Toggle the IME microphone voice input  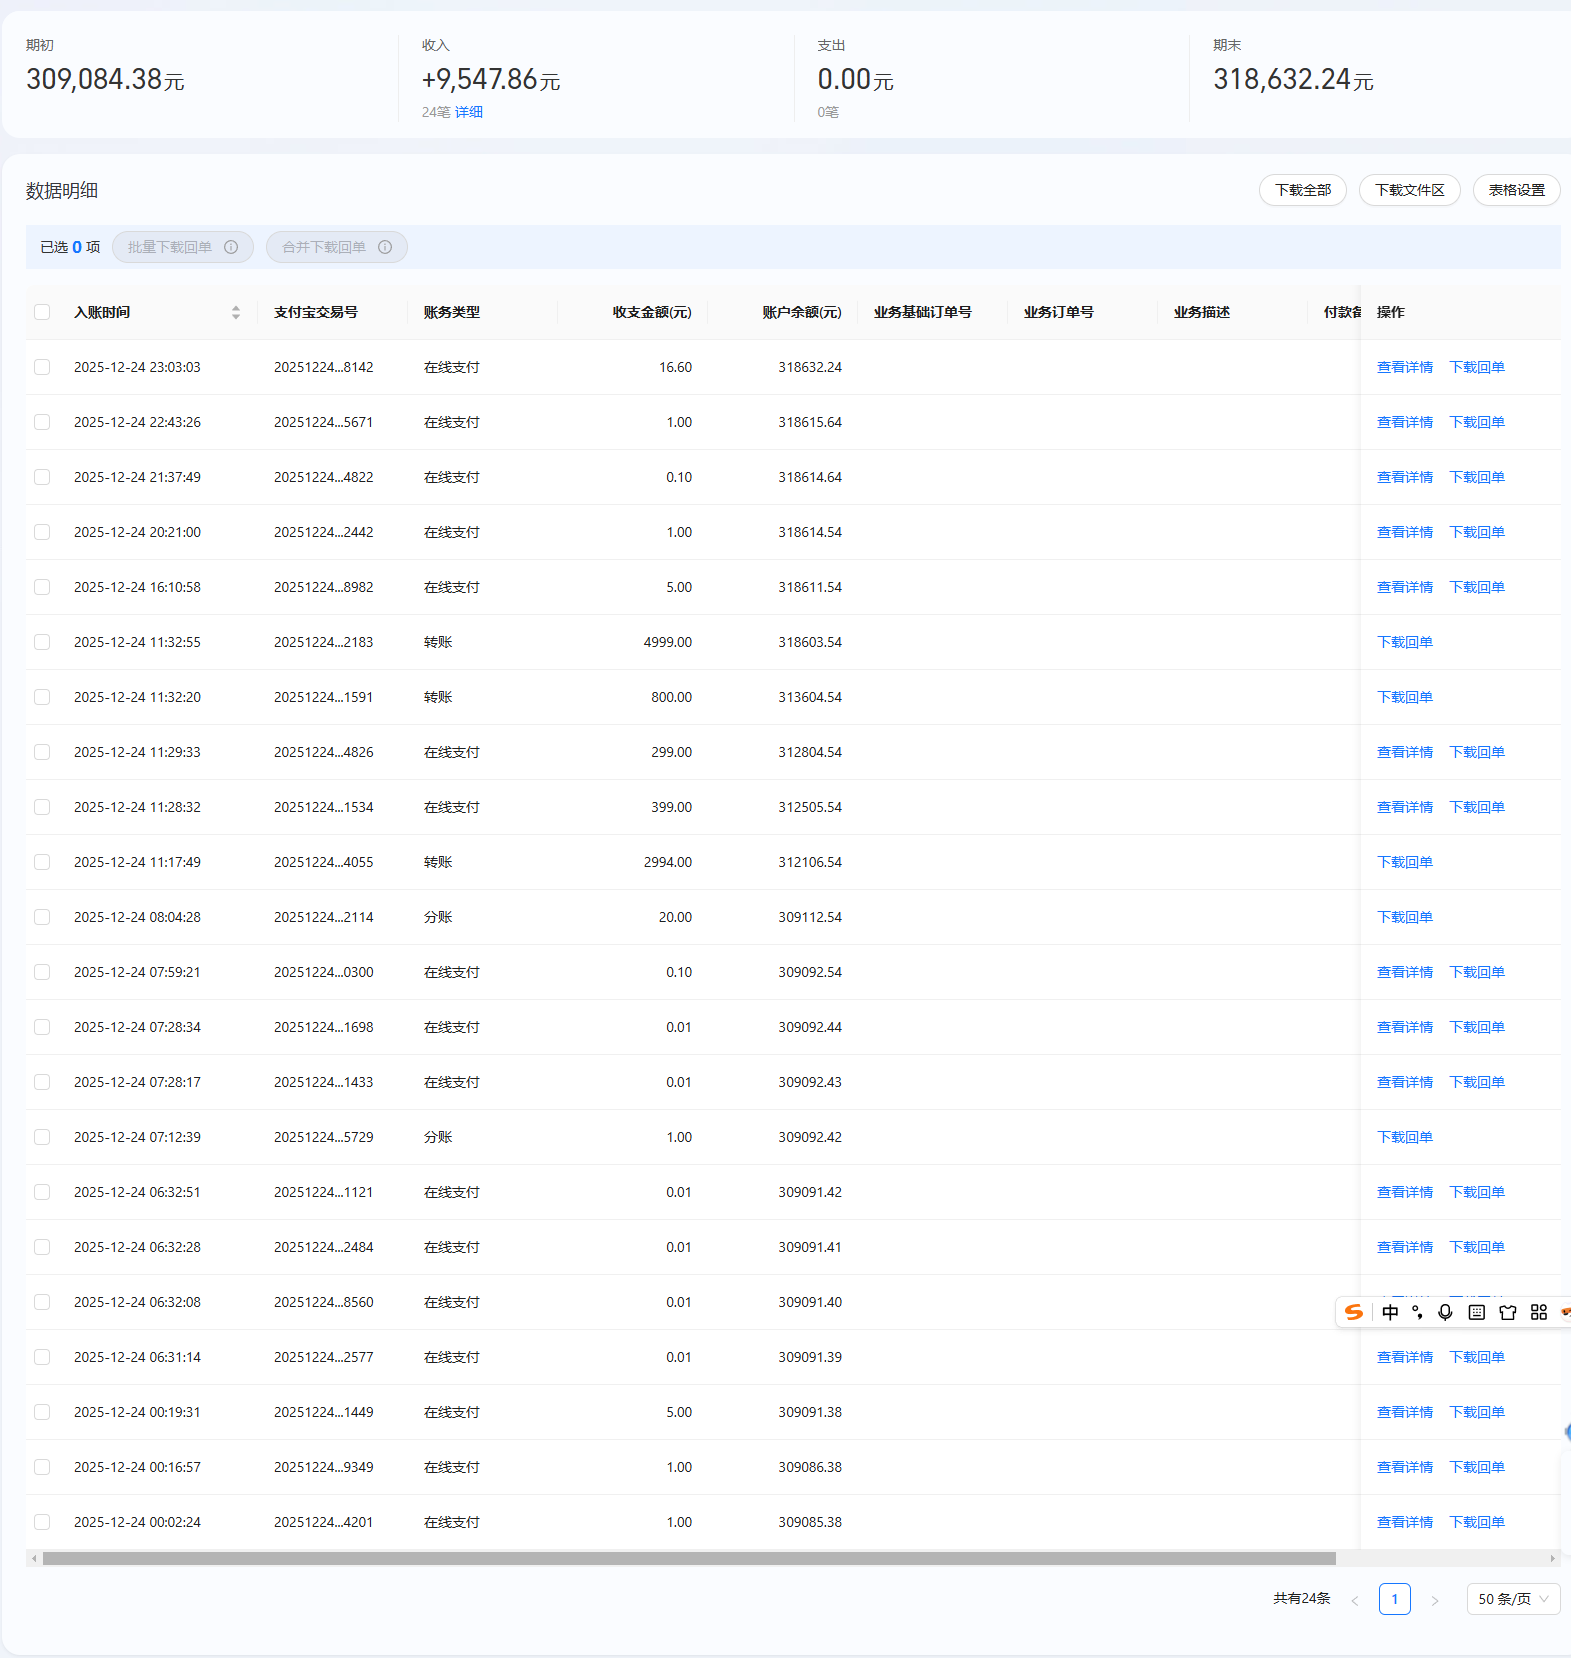(1445, 1312)
